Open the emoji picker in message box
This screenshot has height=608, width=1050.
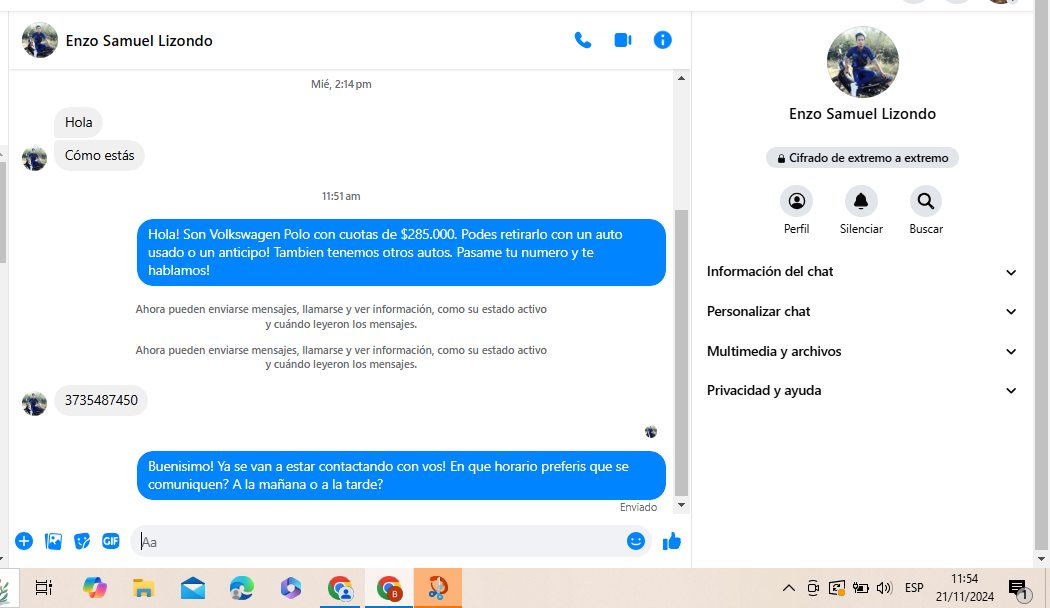635,541
